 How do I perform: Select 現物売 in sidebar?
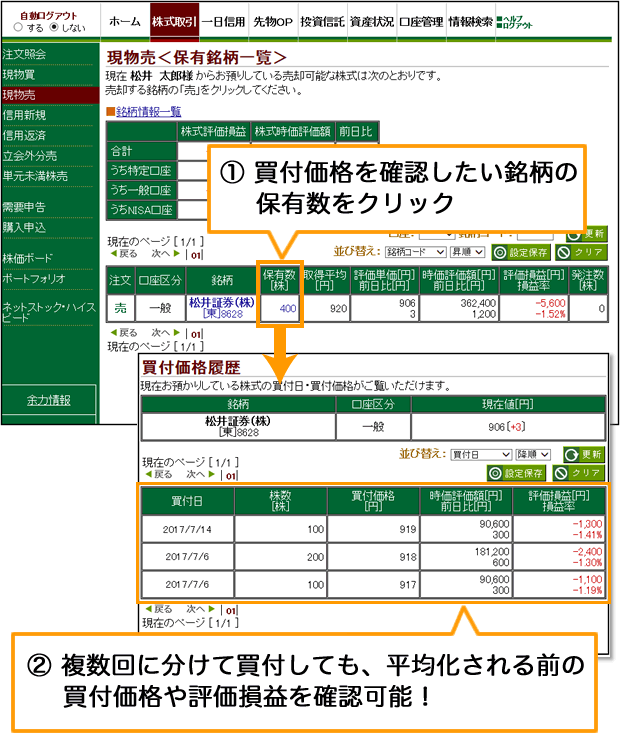50,95
